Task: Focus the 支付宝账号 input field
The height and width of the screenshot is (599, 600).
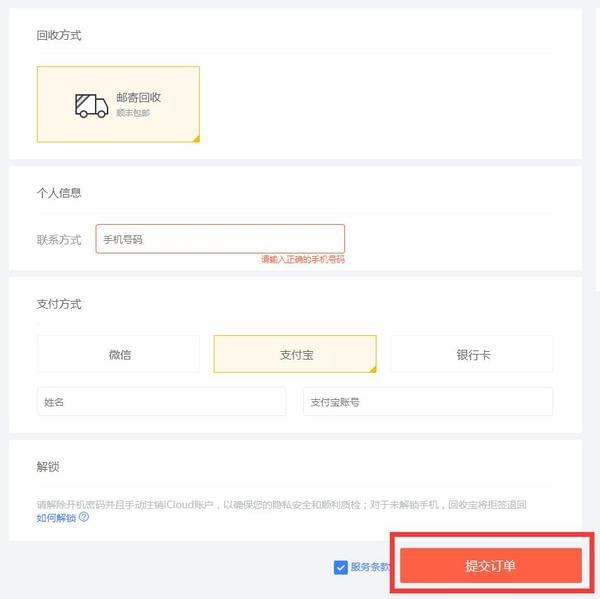Action: tap(428, 402)
